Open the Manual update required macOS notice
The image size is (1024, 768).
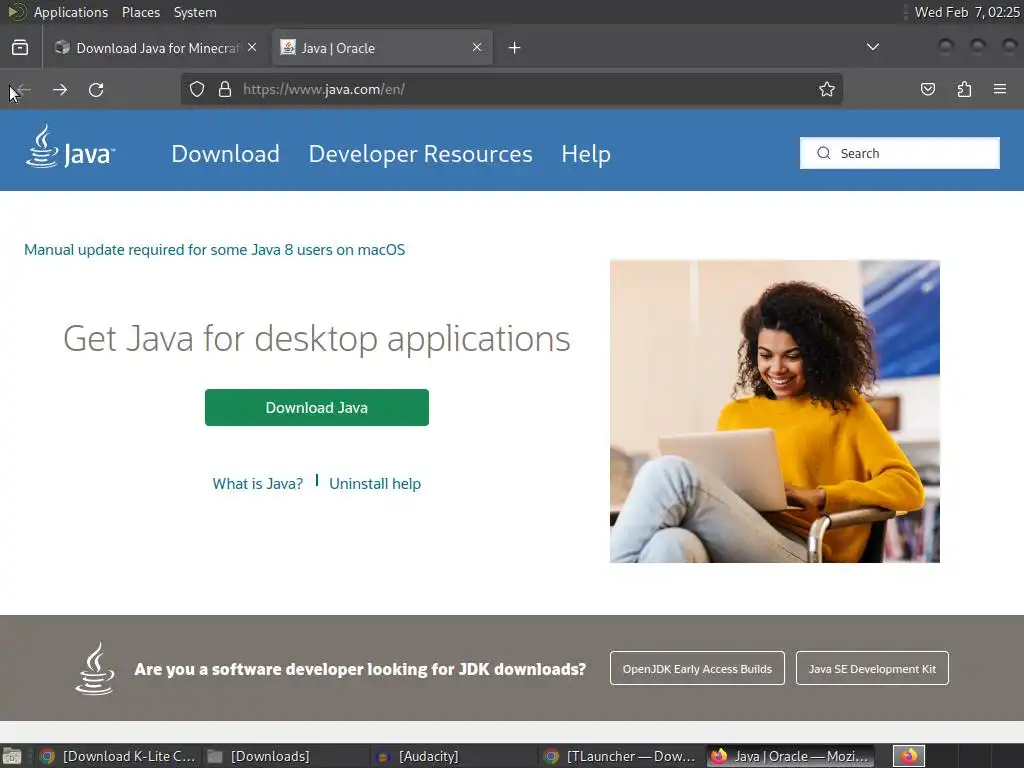[214, 249]
